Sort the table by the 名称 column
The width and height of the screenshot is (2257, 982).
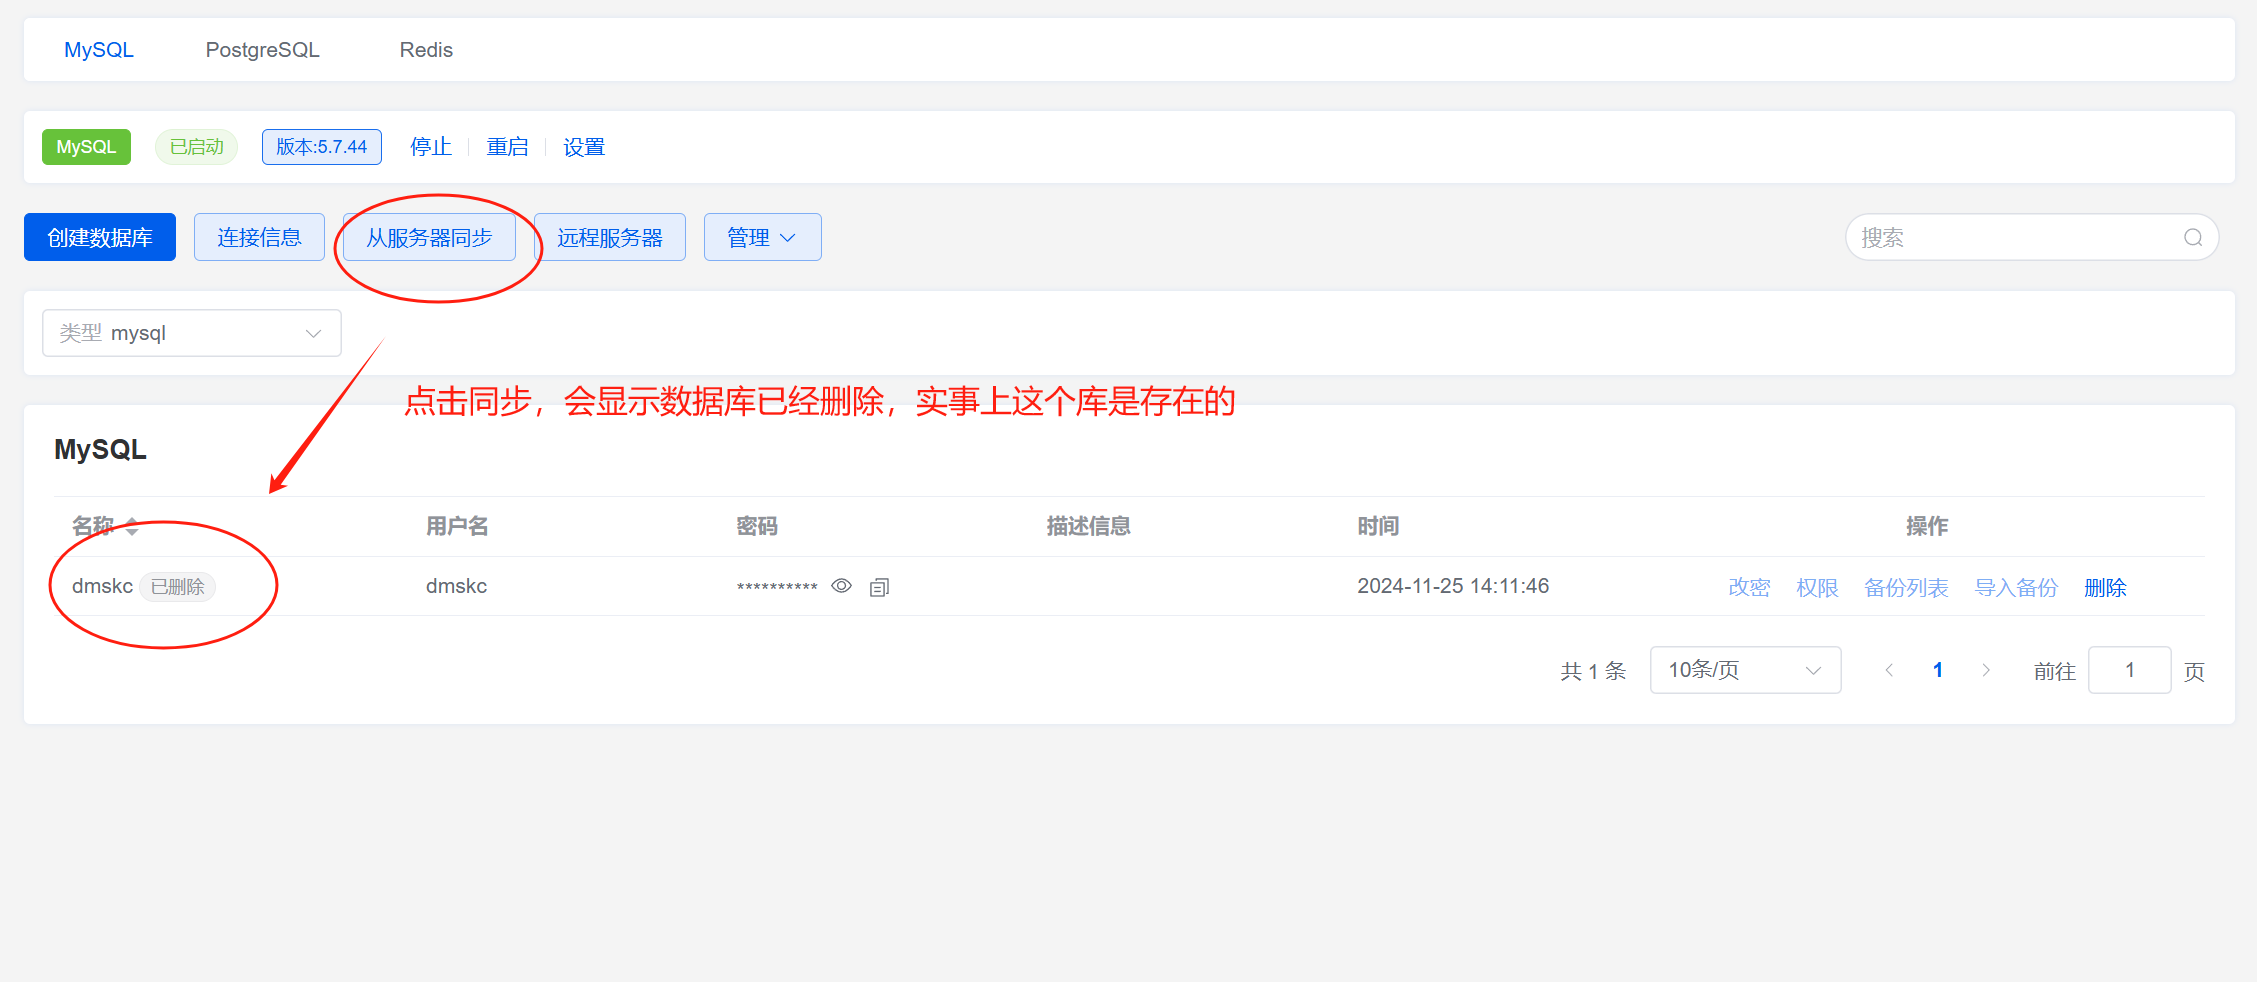point(131,527)
